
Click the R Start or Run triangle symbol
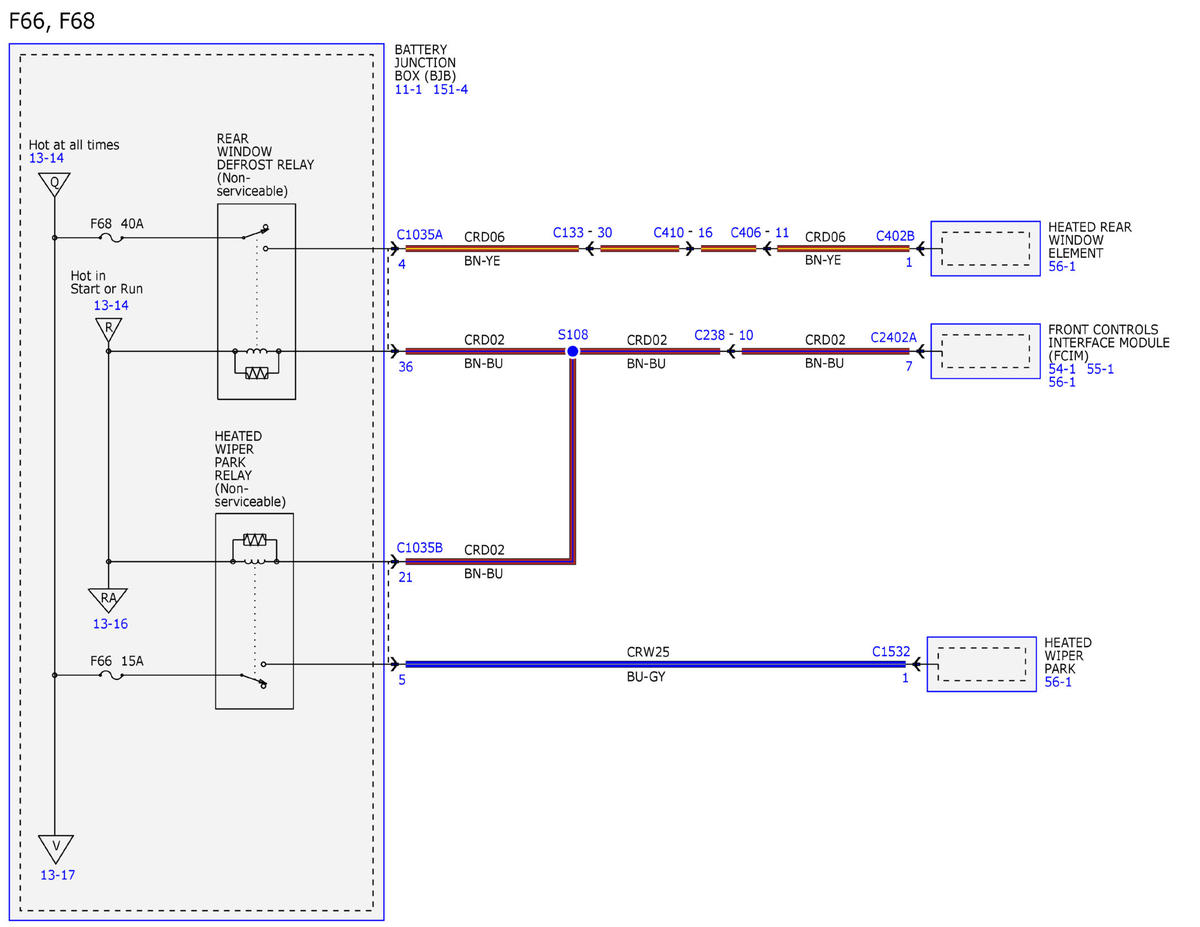point(108,330)
